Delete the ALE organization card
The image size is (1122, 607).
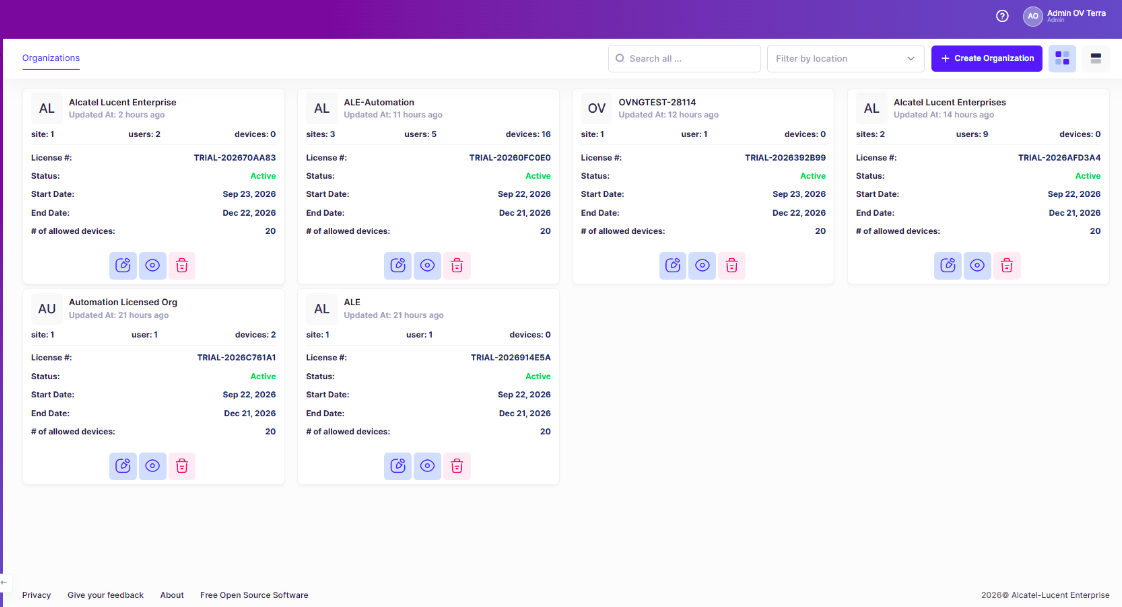pos(457,466)
